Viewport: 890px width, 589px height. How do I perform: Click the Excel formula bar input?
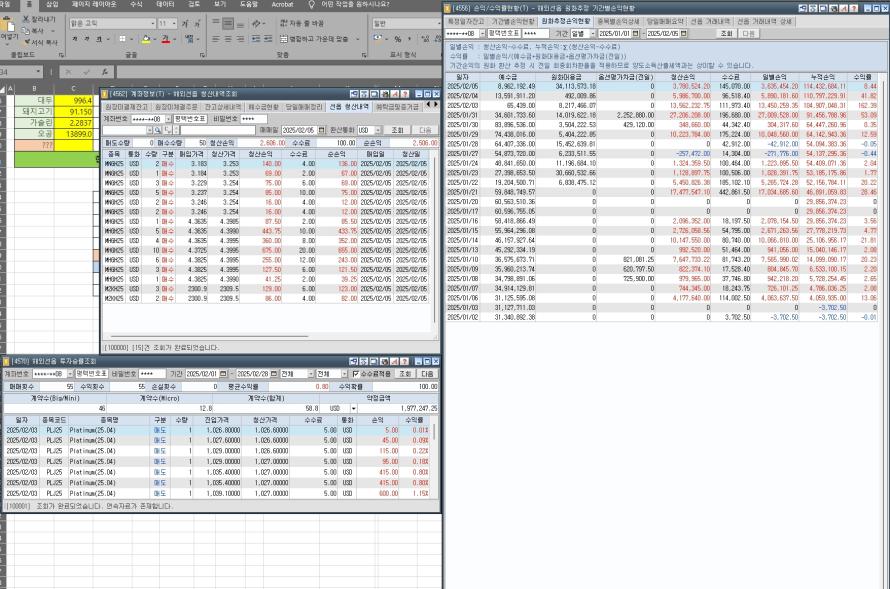coord(279,72)
